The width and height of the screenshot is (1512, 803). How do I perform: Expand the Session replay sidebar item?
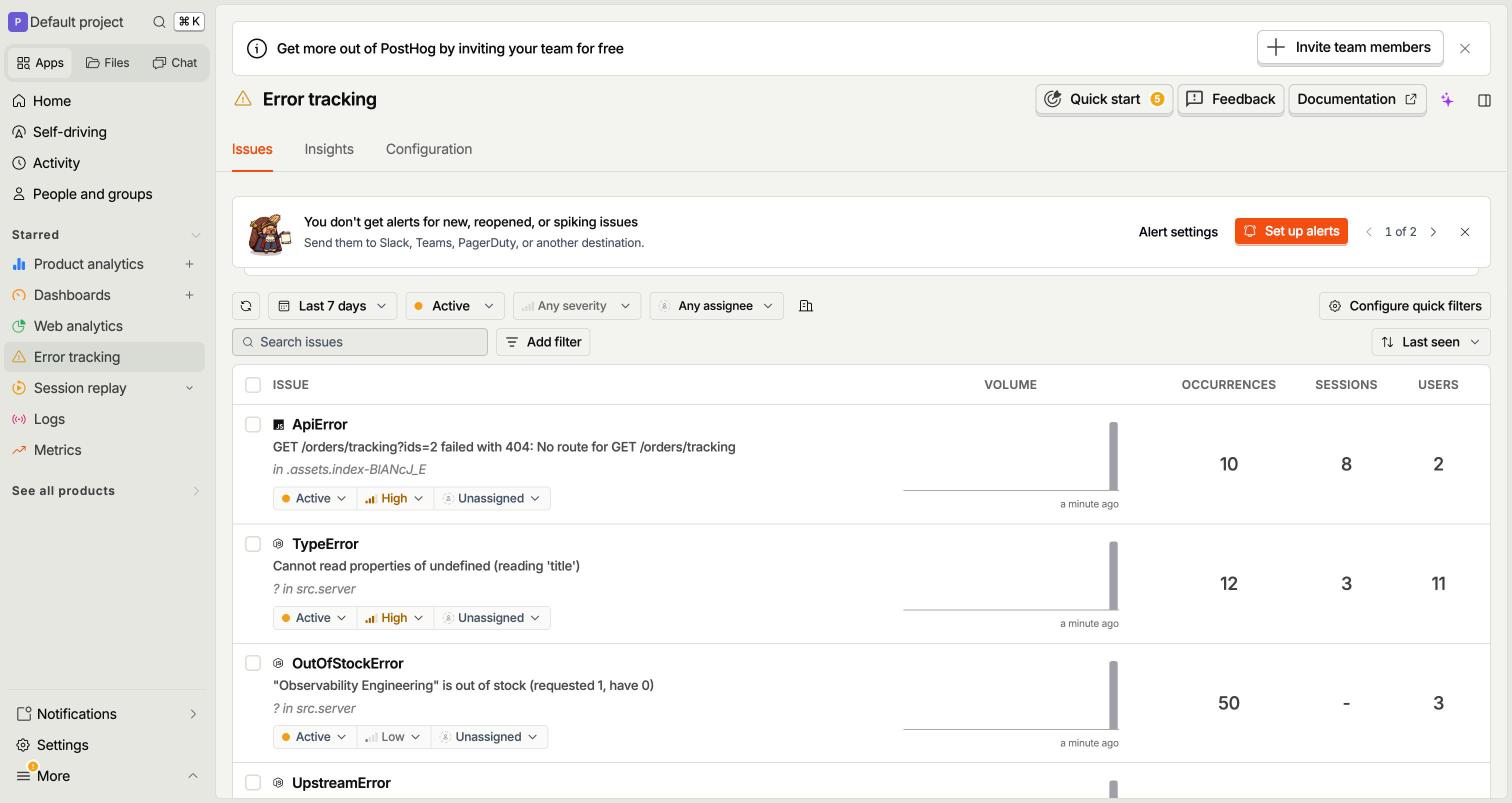[189, 388]
